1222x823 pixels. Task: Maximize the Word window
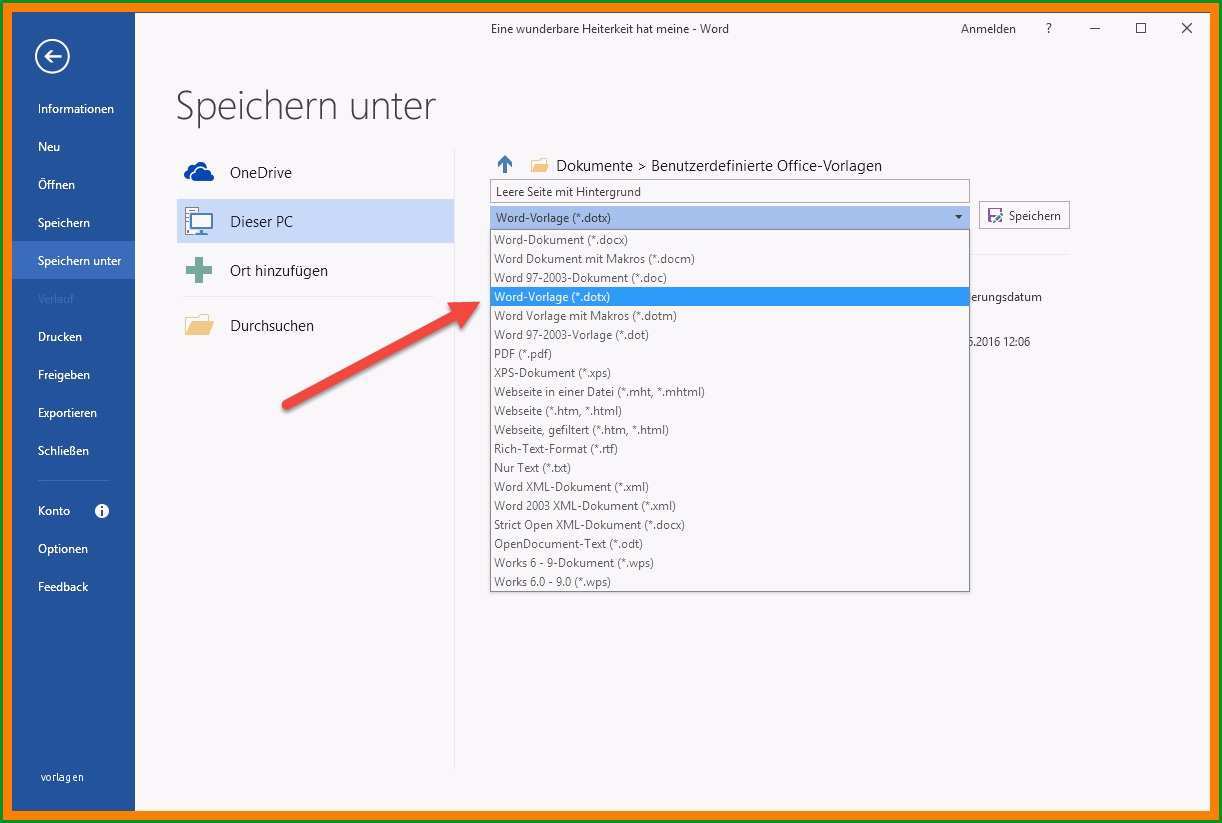click(x=1141, y=29)
